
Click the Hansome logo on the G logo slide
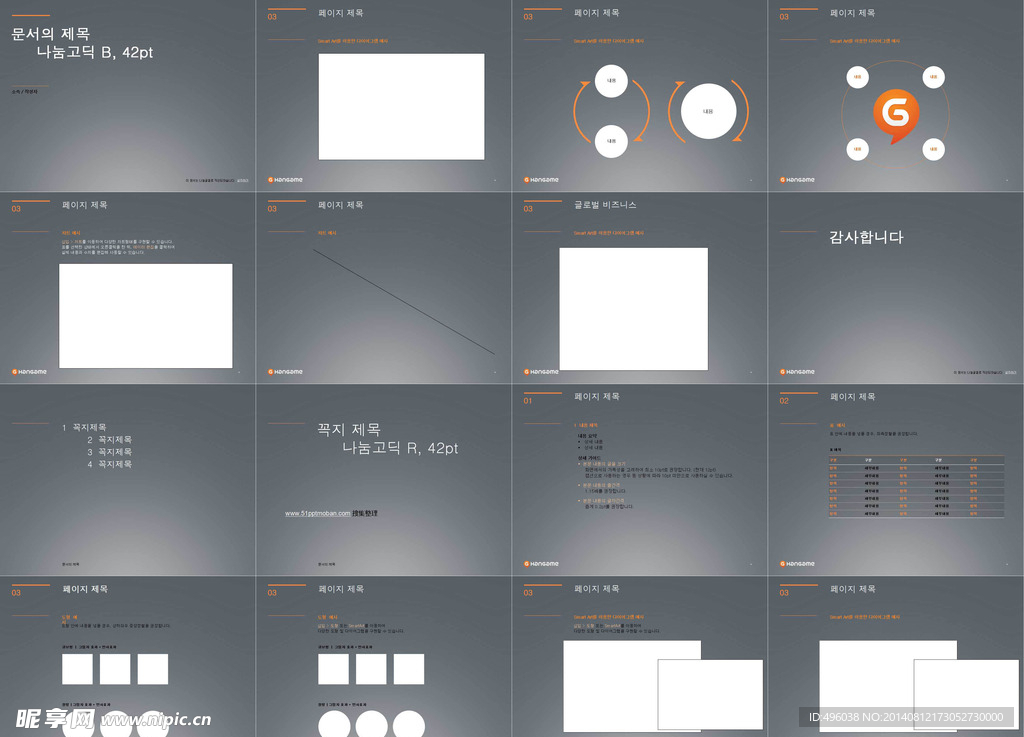click(797, 180)
